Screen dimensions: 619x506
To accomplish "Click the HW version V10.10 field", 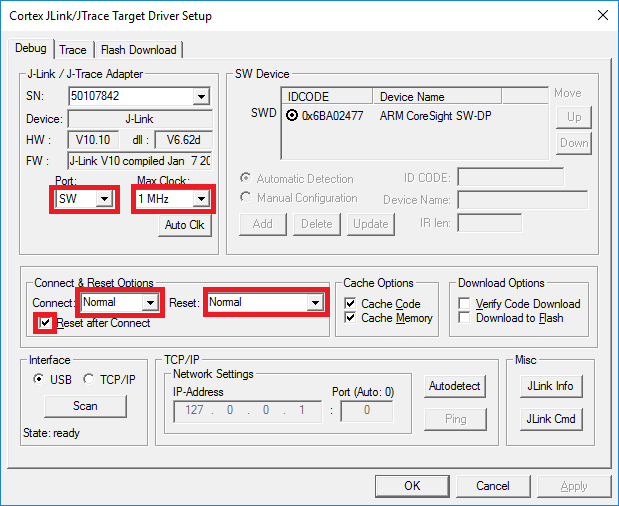I will 93,140.
